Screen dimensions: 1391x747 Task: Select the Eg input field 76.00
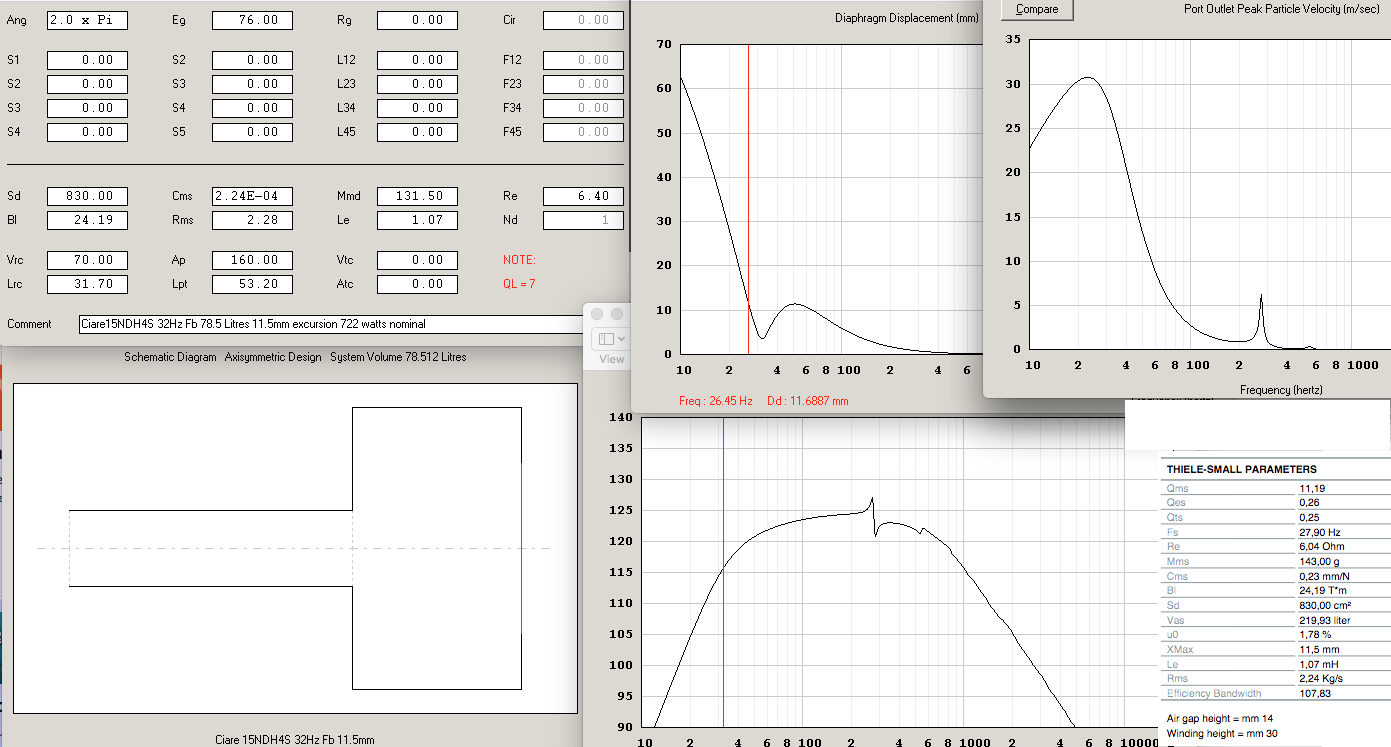(252, 20)
